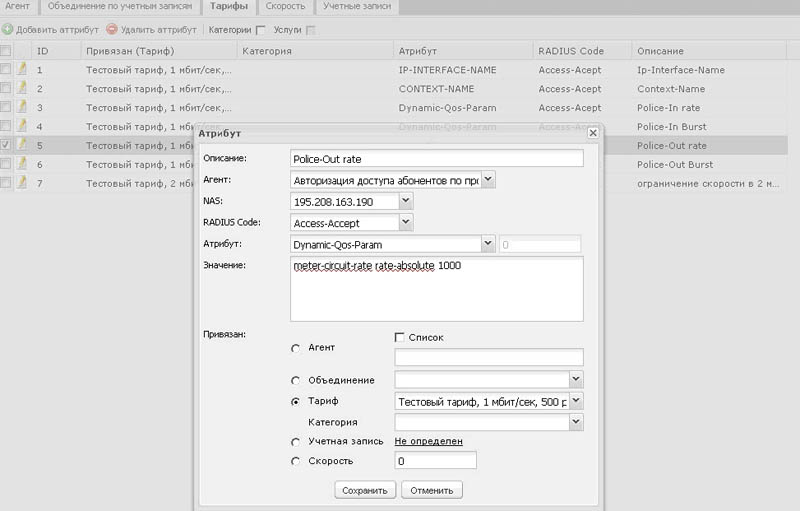Click the Не определен link
The height and width of the screenshot is (511, 800).
coord(428,441)
